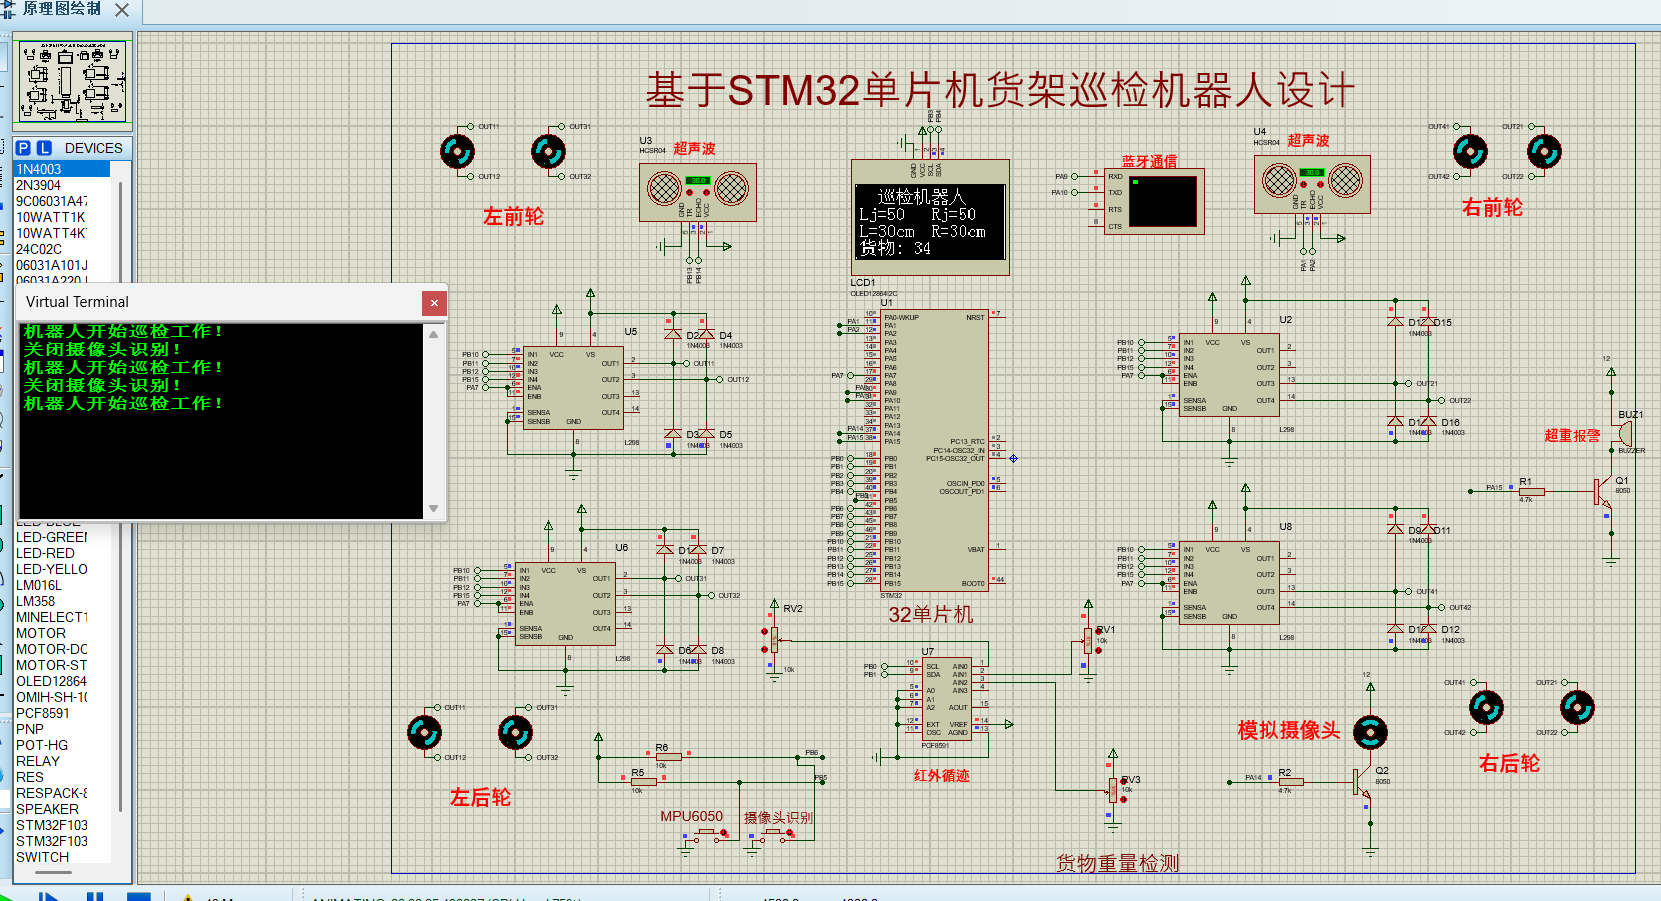Image resolution: width=1661 pixels, height=901 pixels.
Task: Select the L298 driver U2
Action: point(1230,377)
